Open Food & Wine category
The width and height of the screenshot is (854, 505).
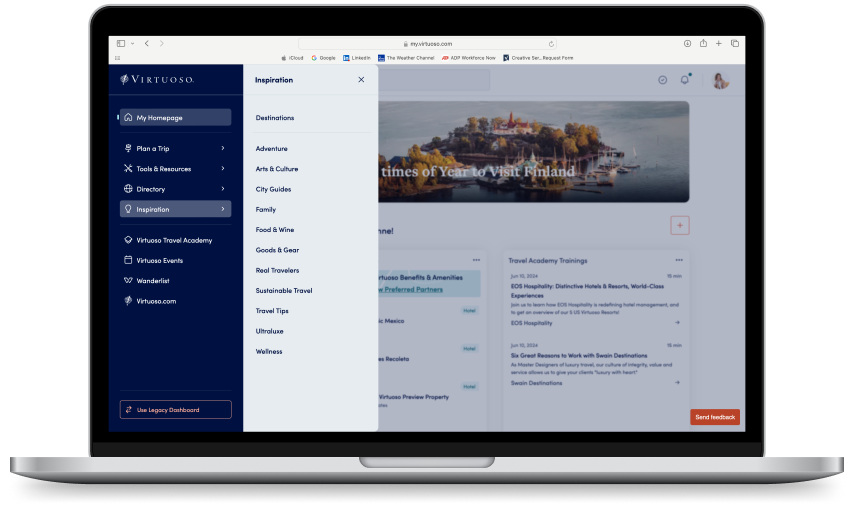click(274, 229)
